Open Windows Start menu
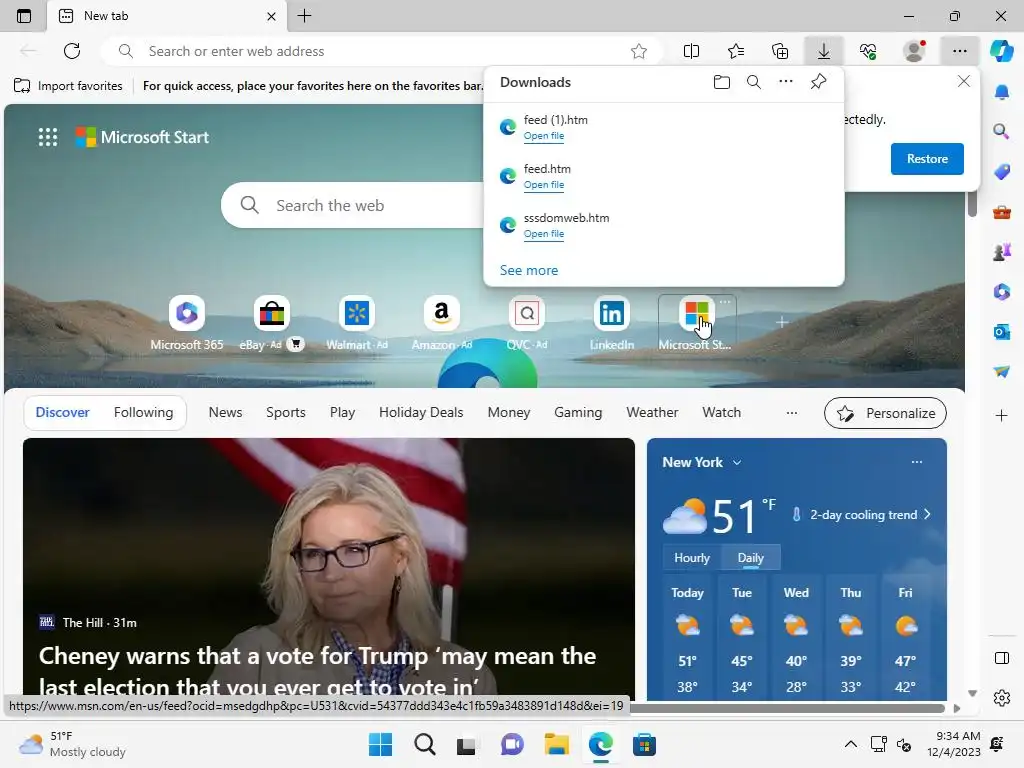This screenshot has width=1024, height=768. pyautogui.click(x=380, y=744)
